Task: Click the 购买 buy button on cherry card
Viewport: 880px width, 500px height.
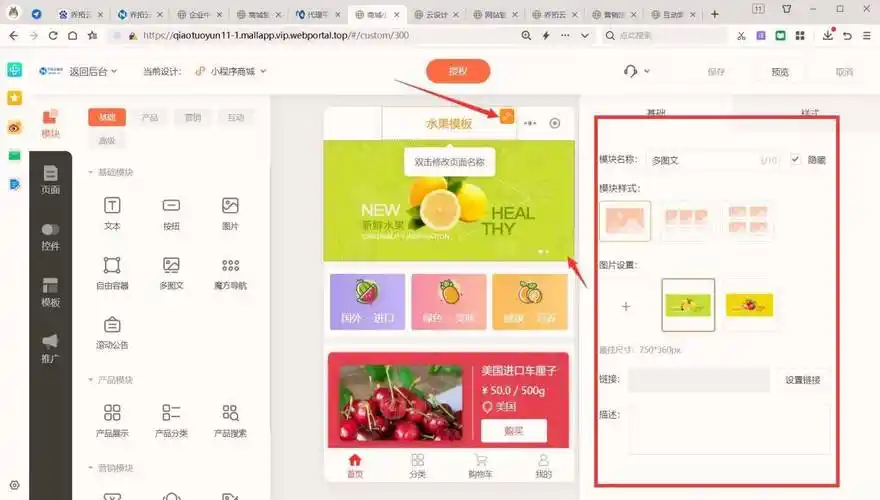Action: (514, 431)
